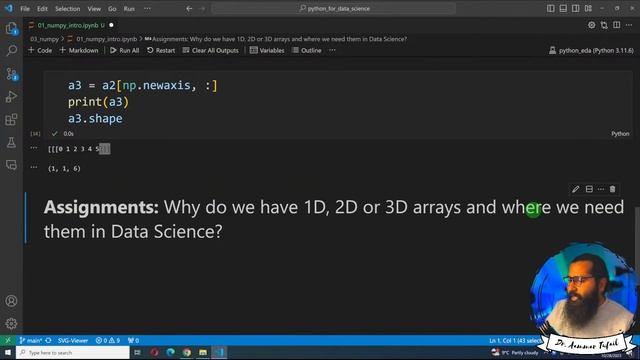Click 03_numpy folder in breadcrumb

point(44,39)
